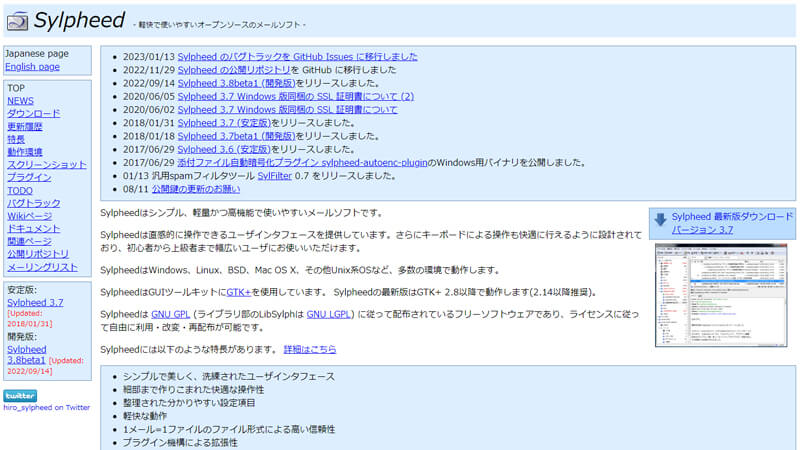This screenshot has width=800, height=450.
Task: Open 公開鍵の更新のお願い link
Action: (196, 189)
